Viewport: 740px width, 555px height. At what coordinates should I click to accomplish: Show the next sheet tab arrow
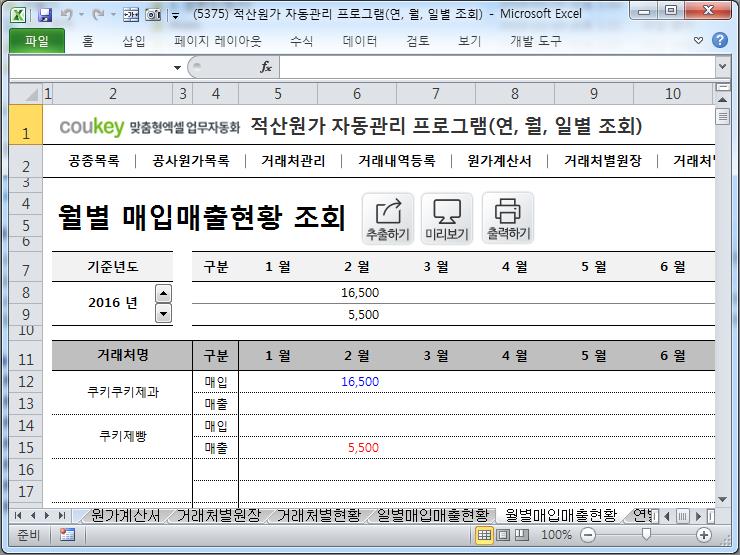coord(47,515)
